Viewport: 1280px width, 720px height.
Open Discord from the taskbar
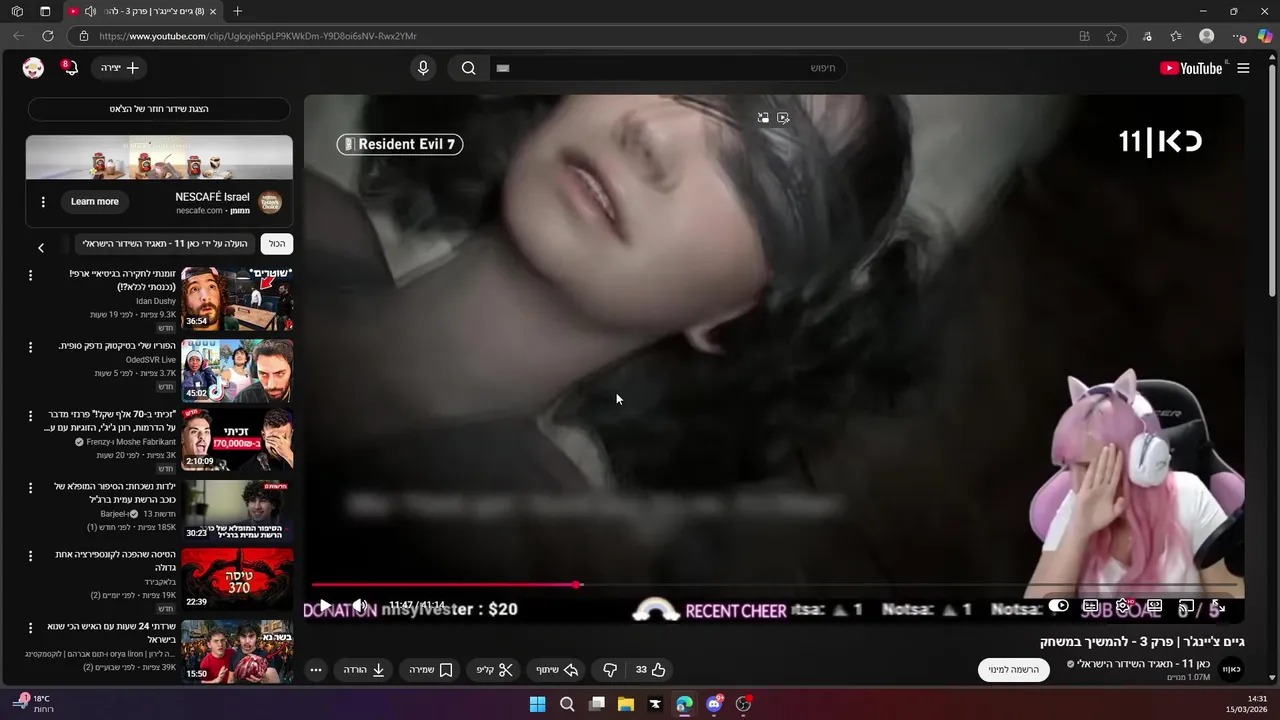pyautogui.click(x=714, y=704)
